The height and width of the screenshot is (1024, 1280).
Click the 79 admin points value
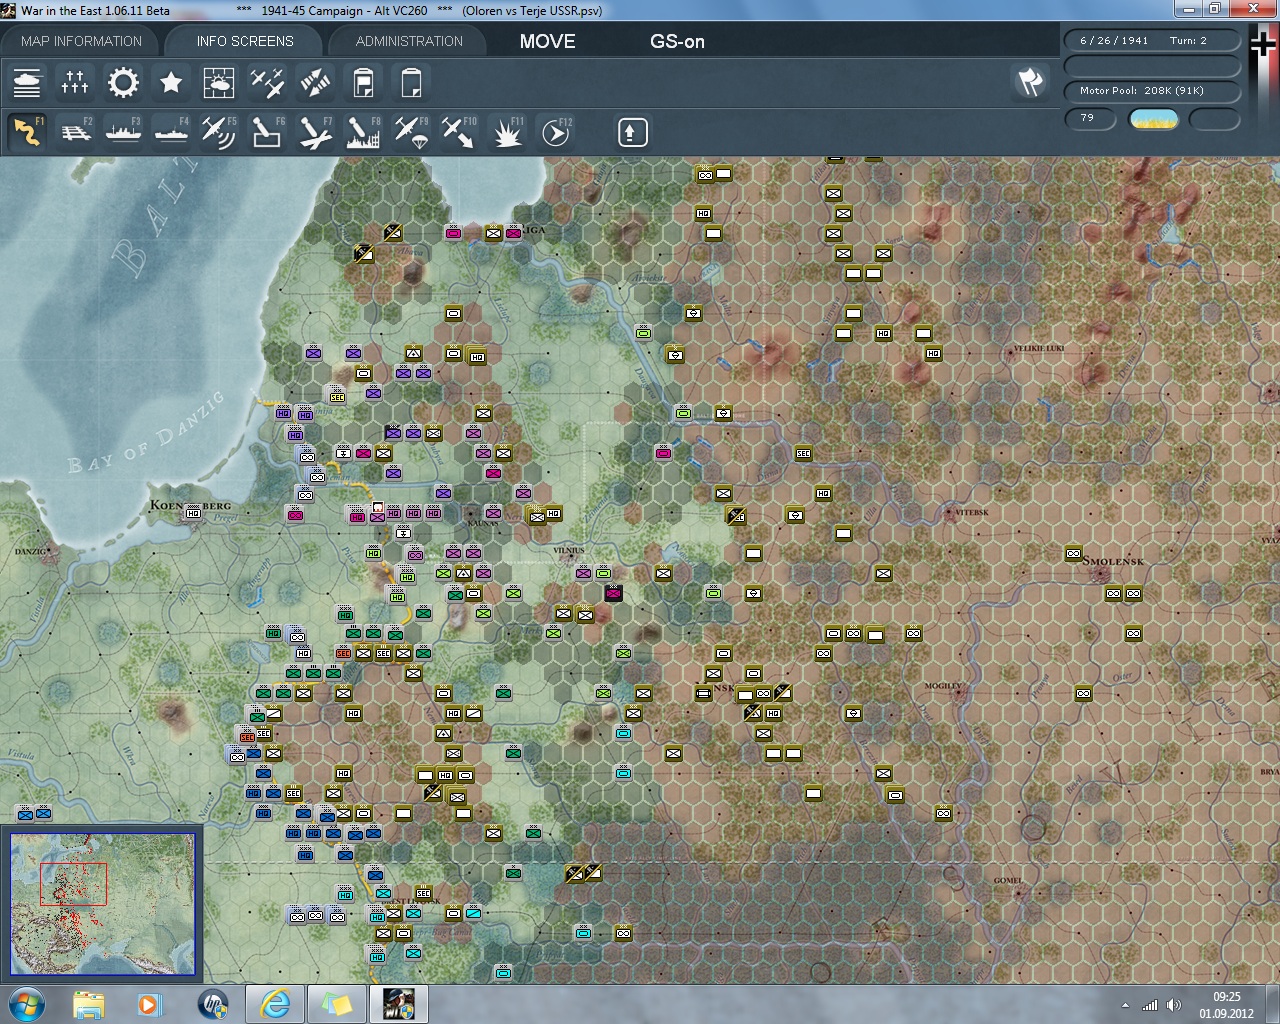1090,118
